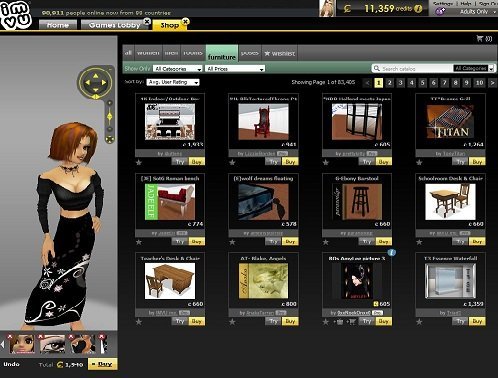Toggle wishlist star for Schoolroom Desk & Chair

tap(419, 242)
